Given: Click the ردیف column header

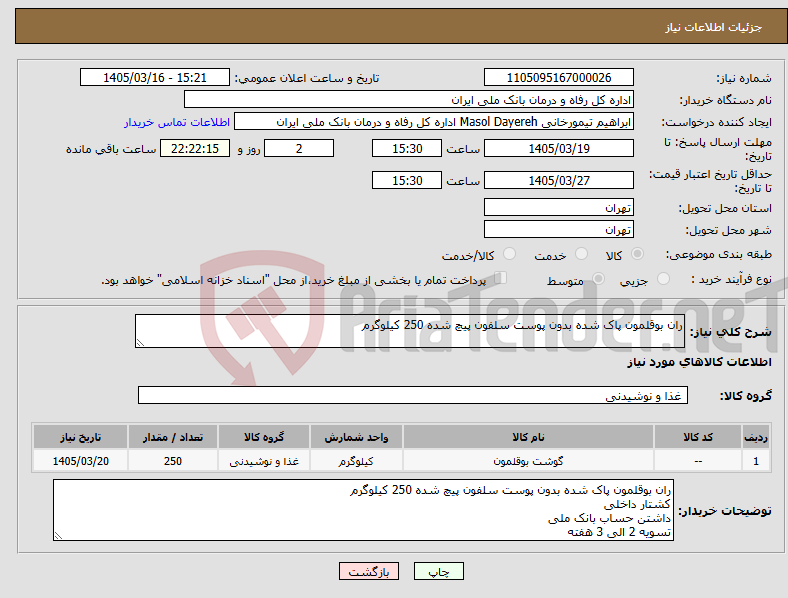Looking at the screenshot, I should [756, 437].
